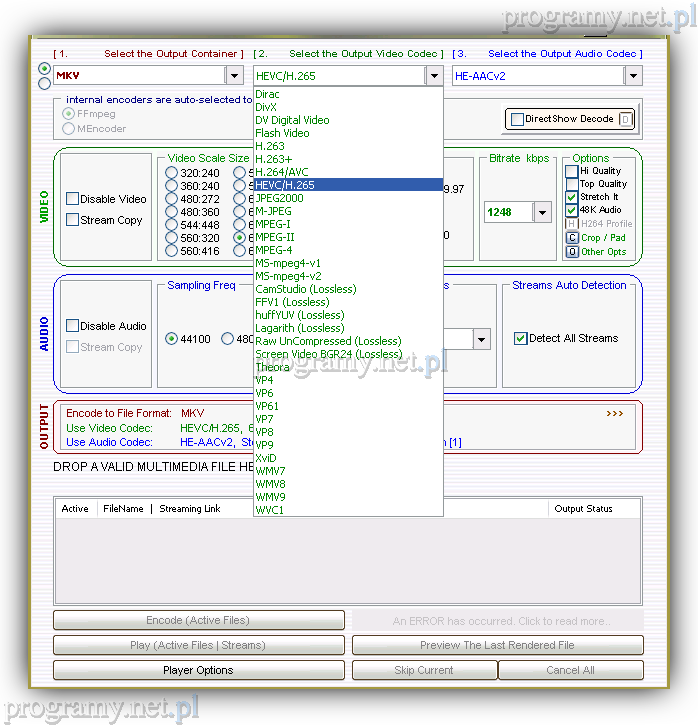Open the MKV output container dropdown

click(234, 76)
